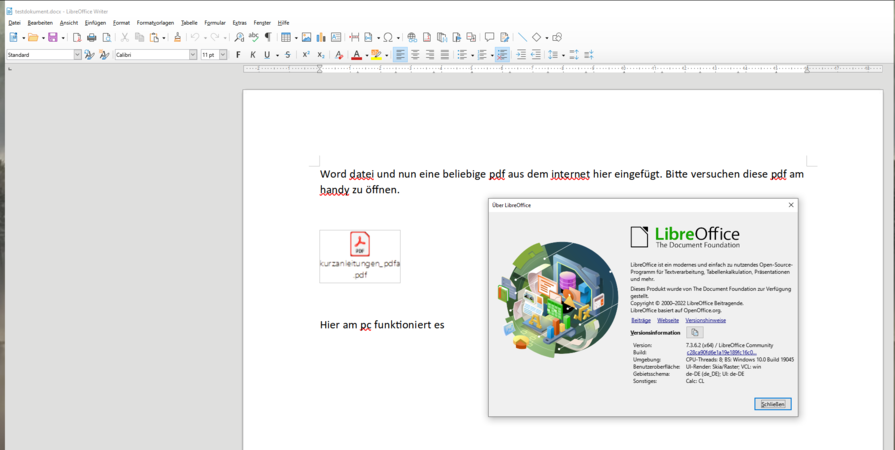Apply yellow highlighting color button
895x450 pixels.
coord(376,55)
